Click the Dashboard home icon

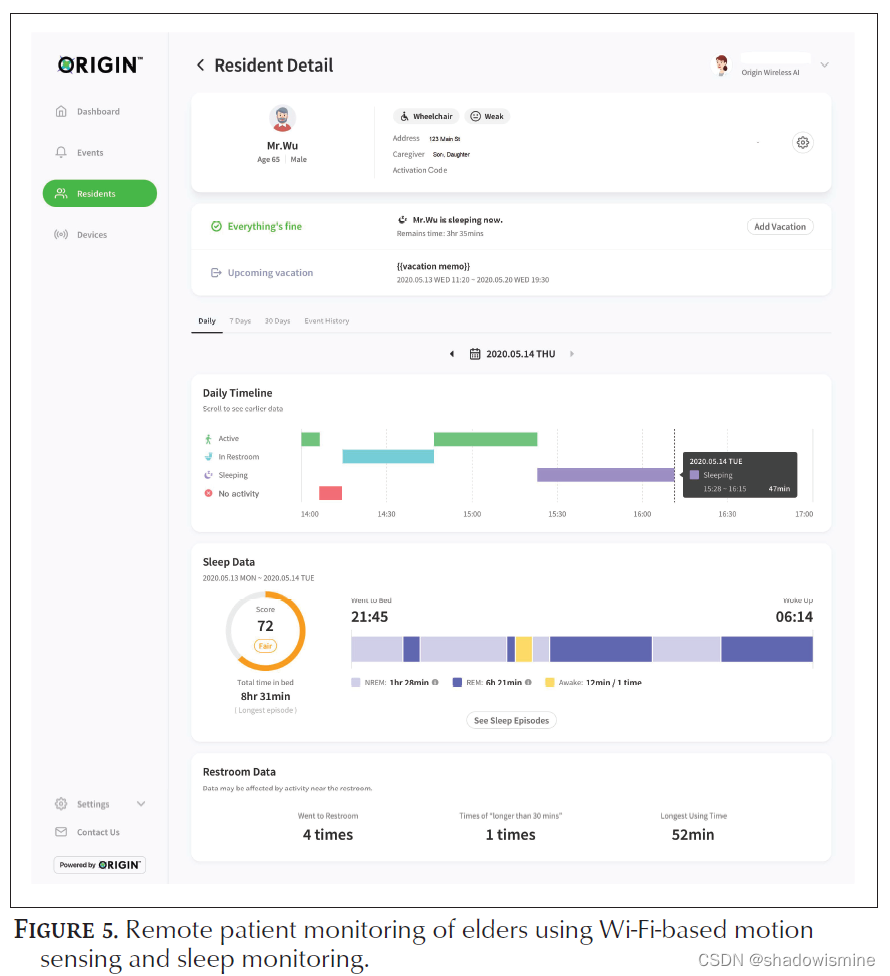(61, 111)
